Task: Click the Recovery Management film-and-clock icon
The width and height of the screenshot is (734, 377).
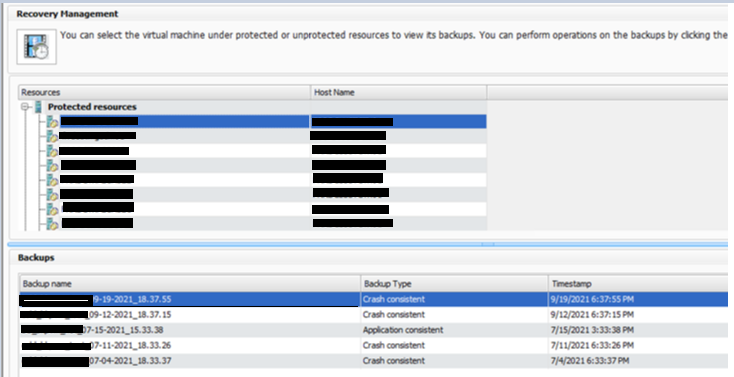Action: 37,47
